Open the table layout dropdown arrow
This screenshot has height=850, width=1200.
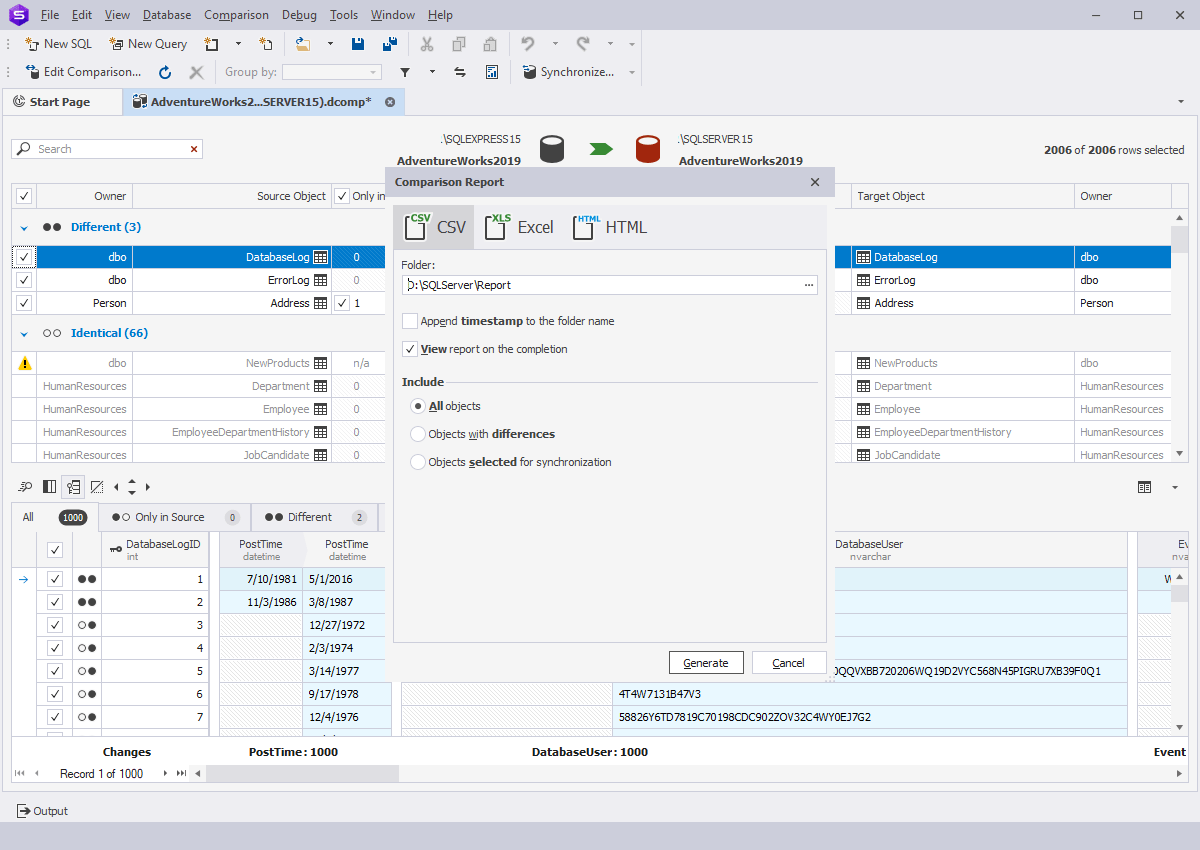tap(1174, 487)
